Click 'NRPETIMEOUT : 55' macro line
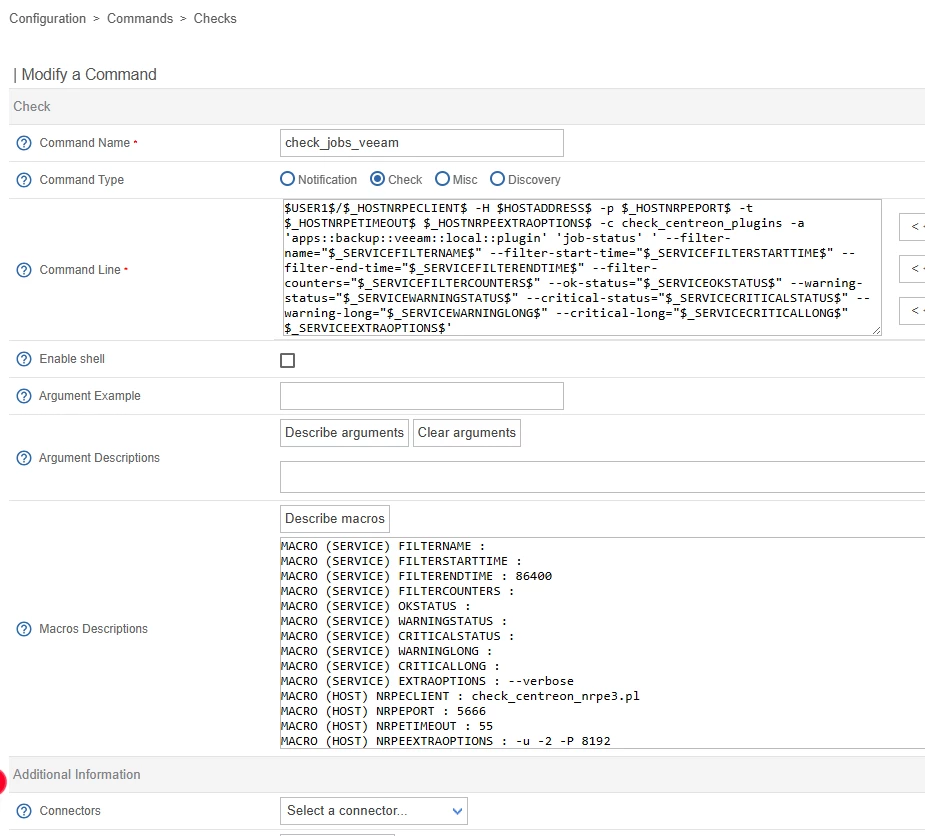The image size is (925, 836). click(x=387, y=726)
